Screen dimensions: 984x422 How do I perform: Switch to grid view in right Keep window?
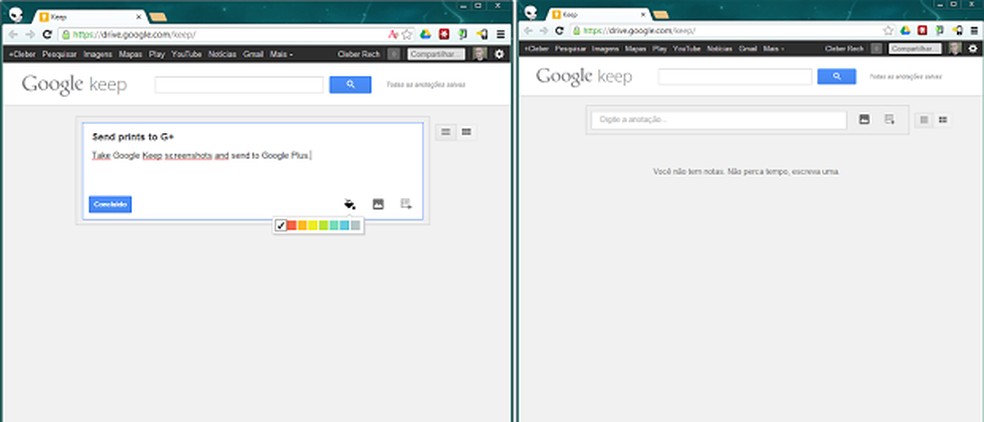tap(942, 119)
